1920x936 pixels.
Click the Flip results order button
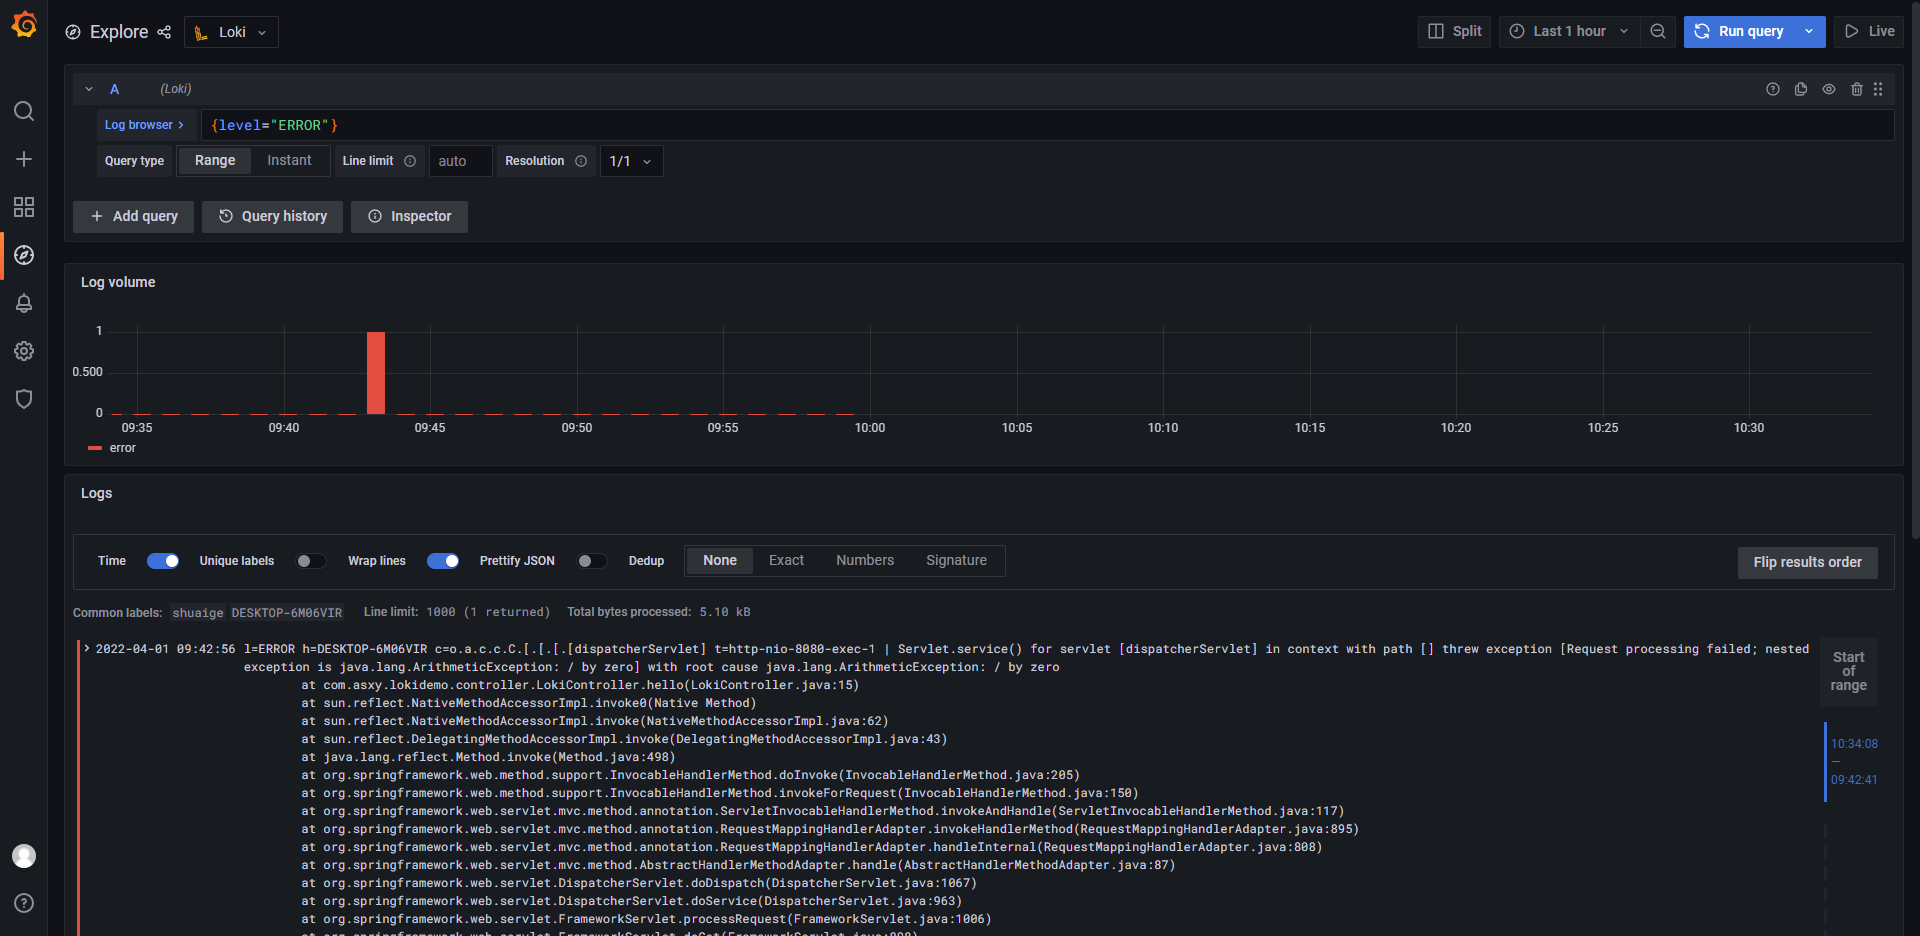(x=1807, y=562)
